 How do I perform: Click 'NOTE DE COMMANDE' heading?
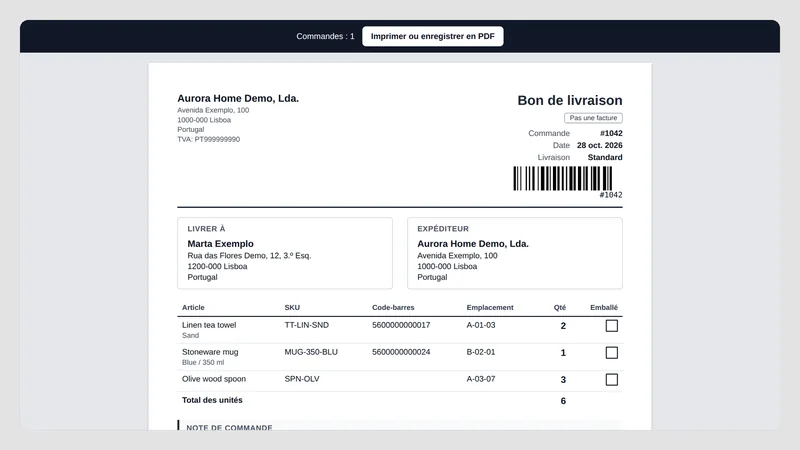229,427
